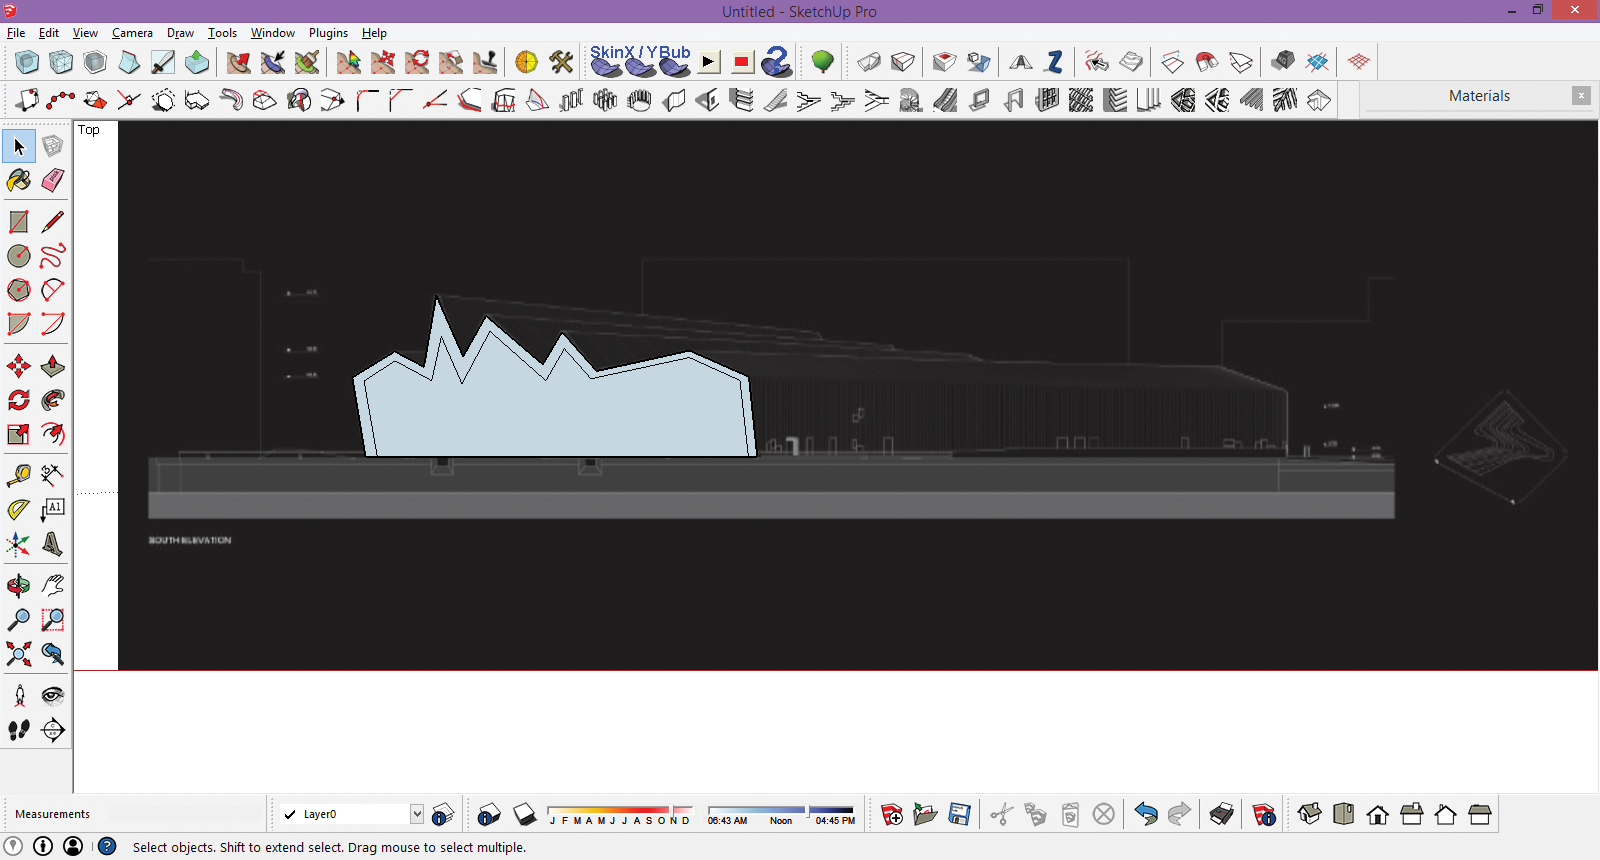
Task: Click the Measurements input box
Action: [x=185, y=814]
